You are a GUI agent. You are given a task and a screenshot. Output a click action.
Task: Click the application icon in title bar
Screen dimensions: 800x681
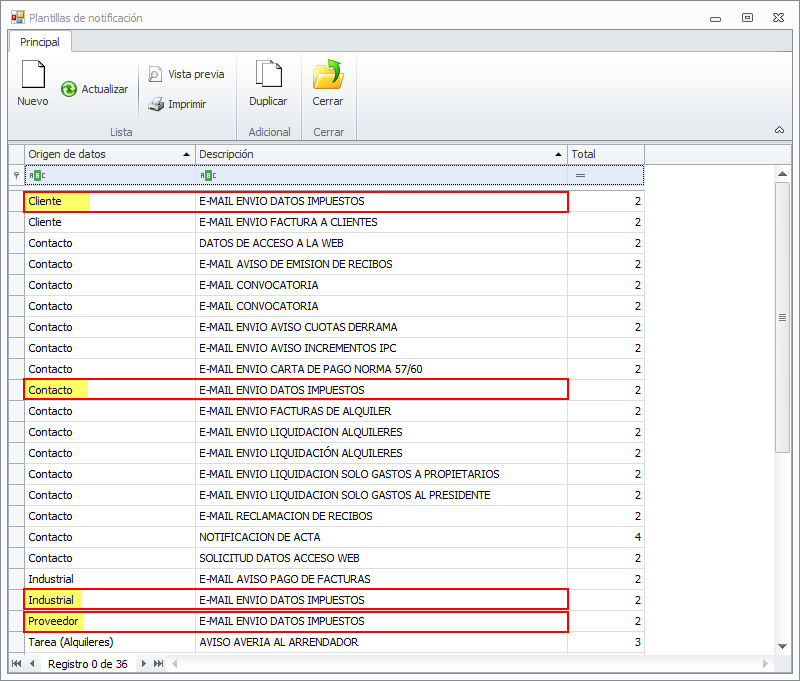(x=17, y=17)
